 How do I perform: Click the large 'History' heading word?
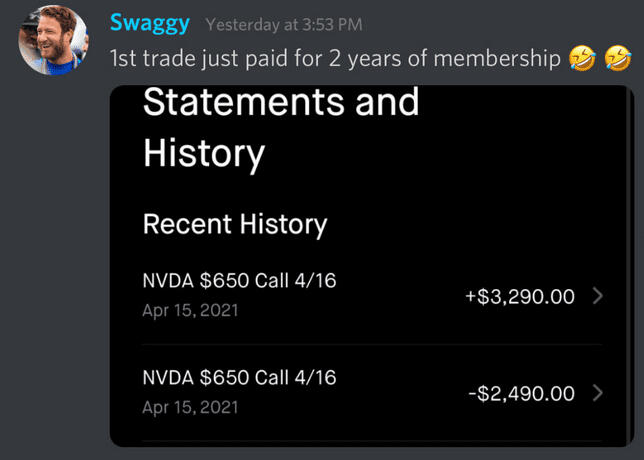204,154
